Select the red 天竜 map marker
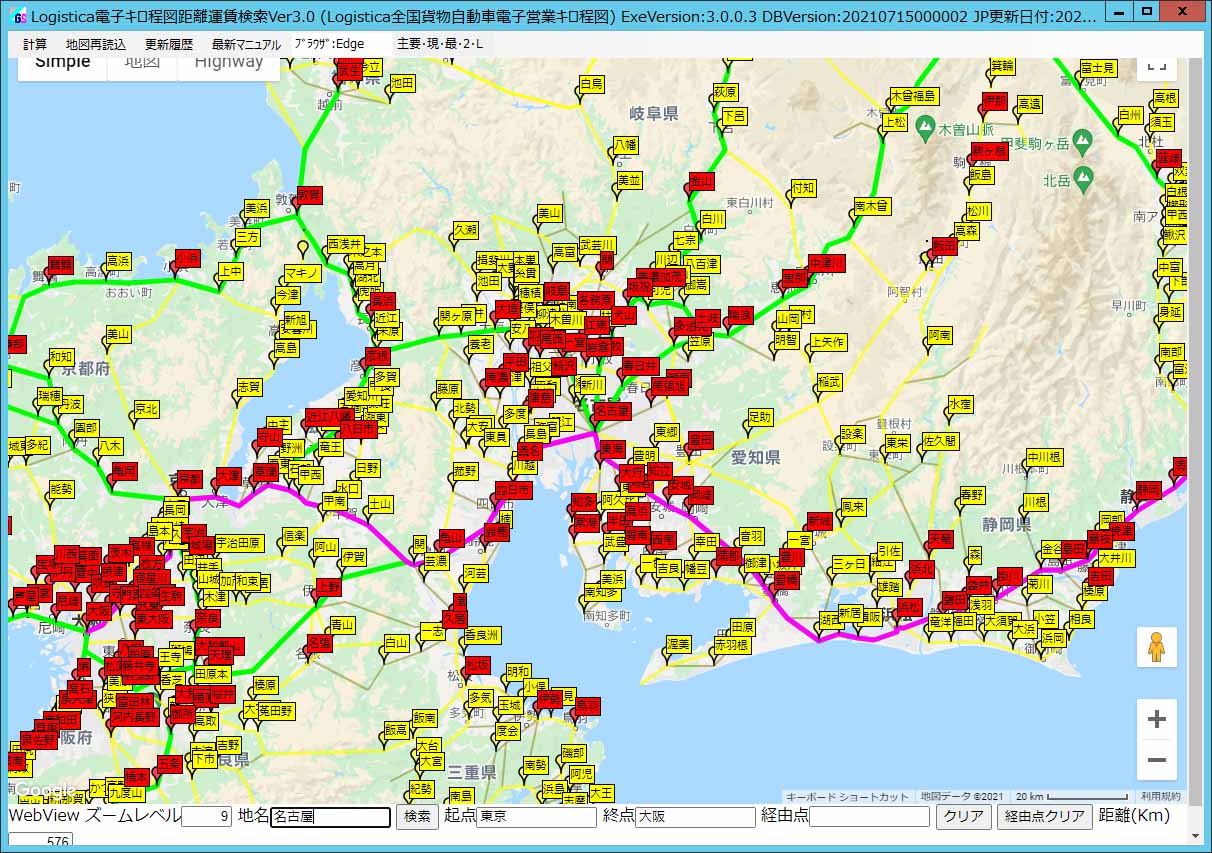This screenshot has width=1212, height=853. (940, 540)
